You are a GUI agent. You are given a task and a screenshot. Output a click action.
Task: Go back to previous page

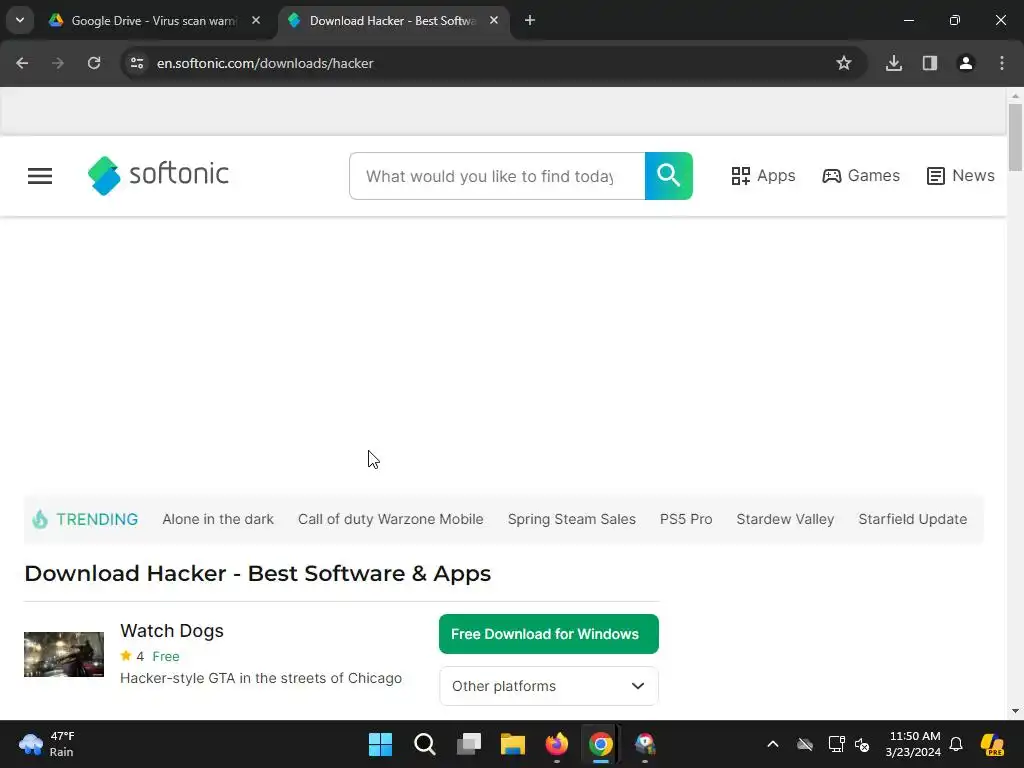[22, 63]
